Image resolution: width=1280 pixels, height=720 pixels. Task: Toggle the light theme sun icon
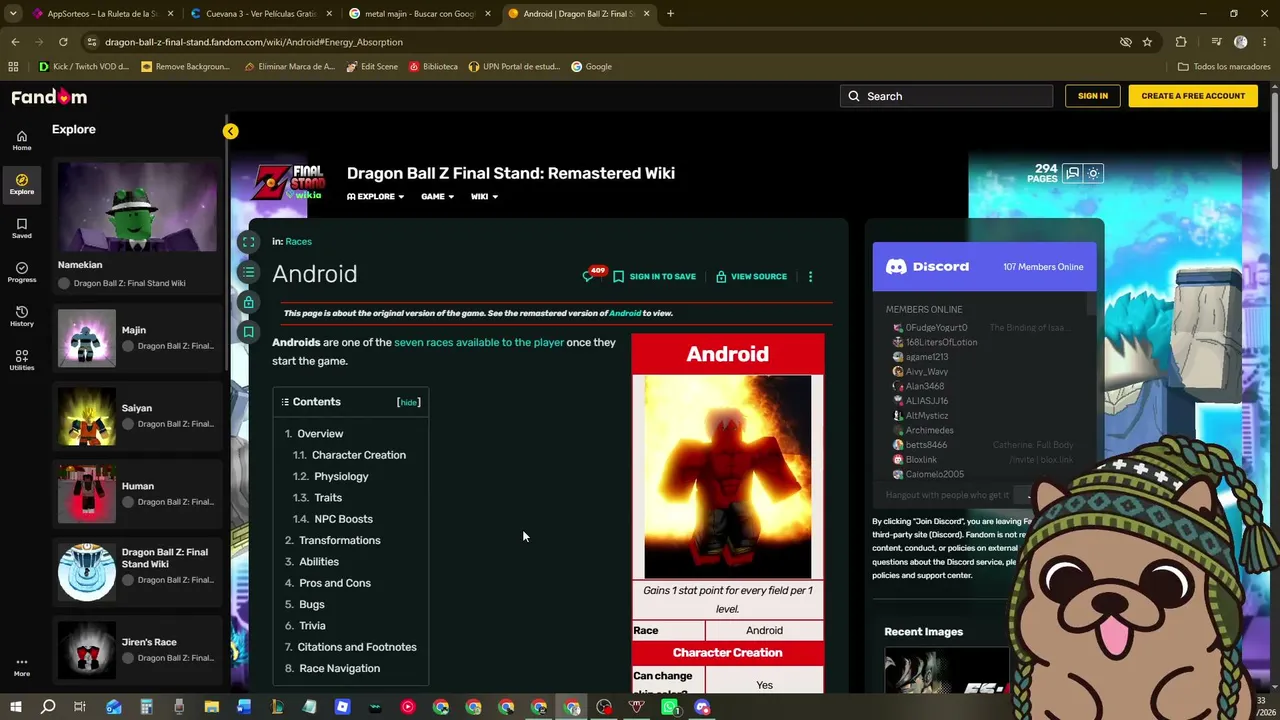(x=1093, y=173)
